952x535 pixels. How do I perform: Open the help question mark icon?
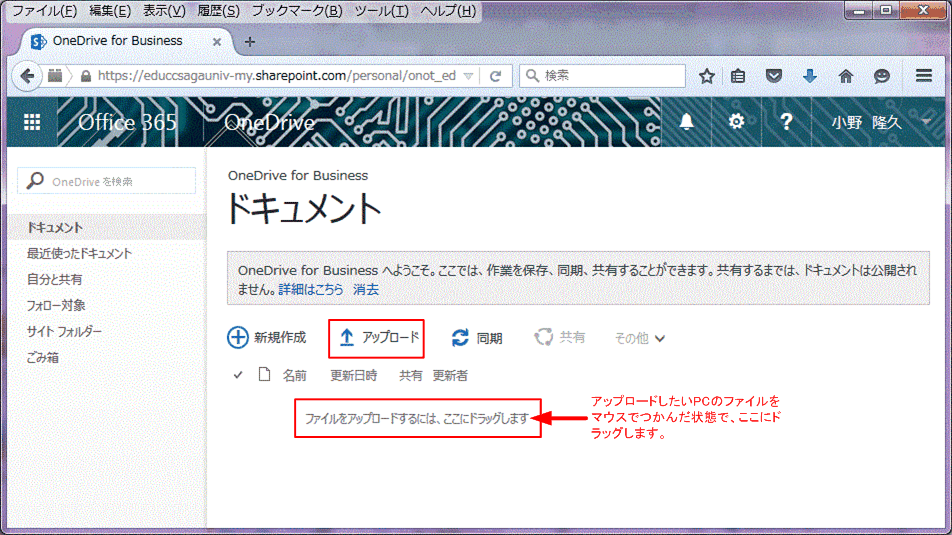point(786,122)
